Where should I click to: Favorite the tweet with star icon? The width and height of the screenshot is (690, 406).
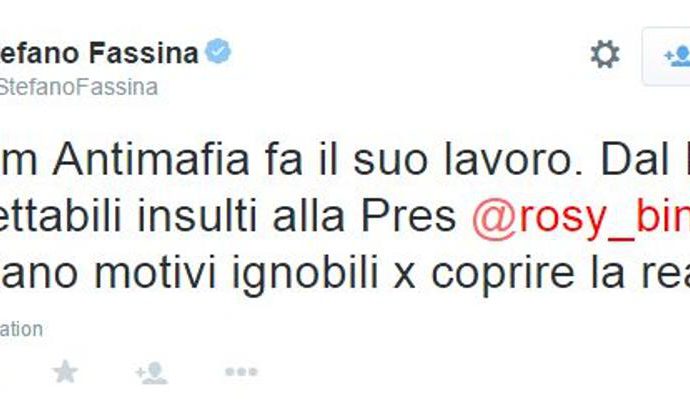point(65,372)
